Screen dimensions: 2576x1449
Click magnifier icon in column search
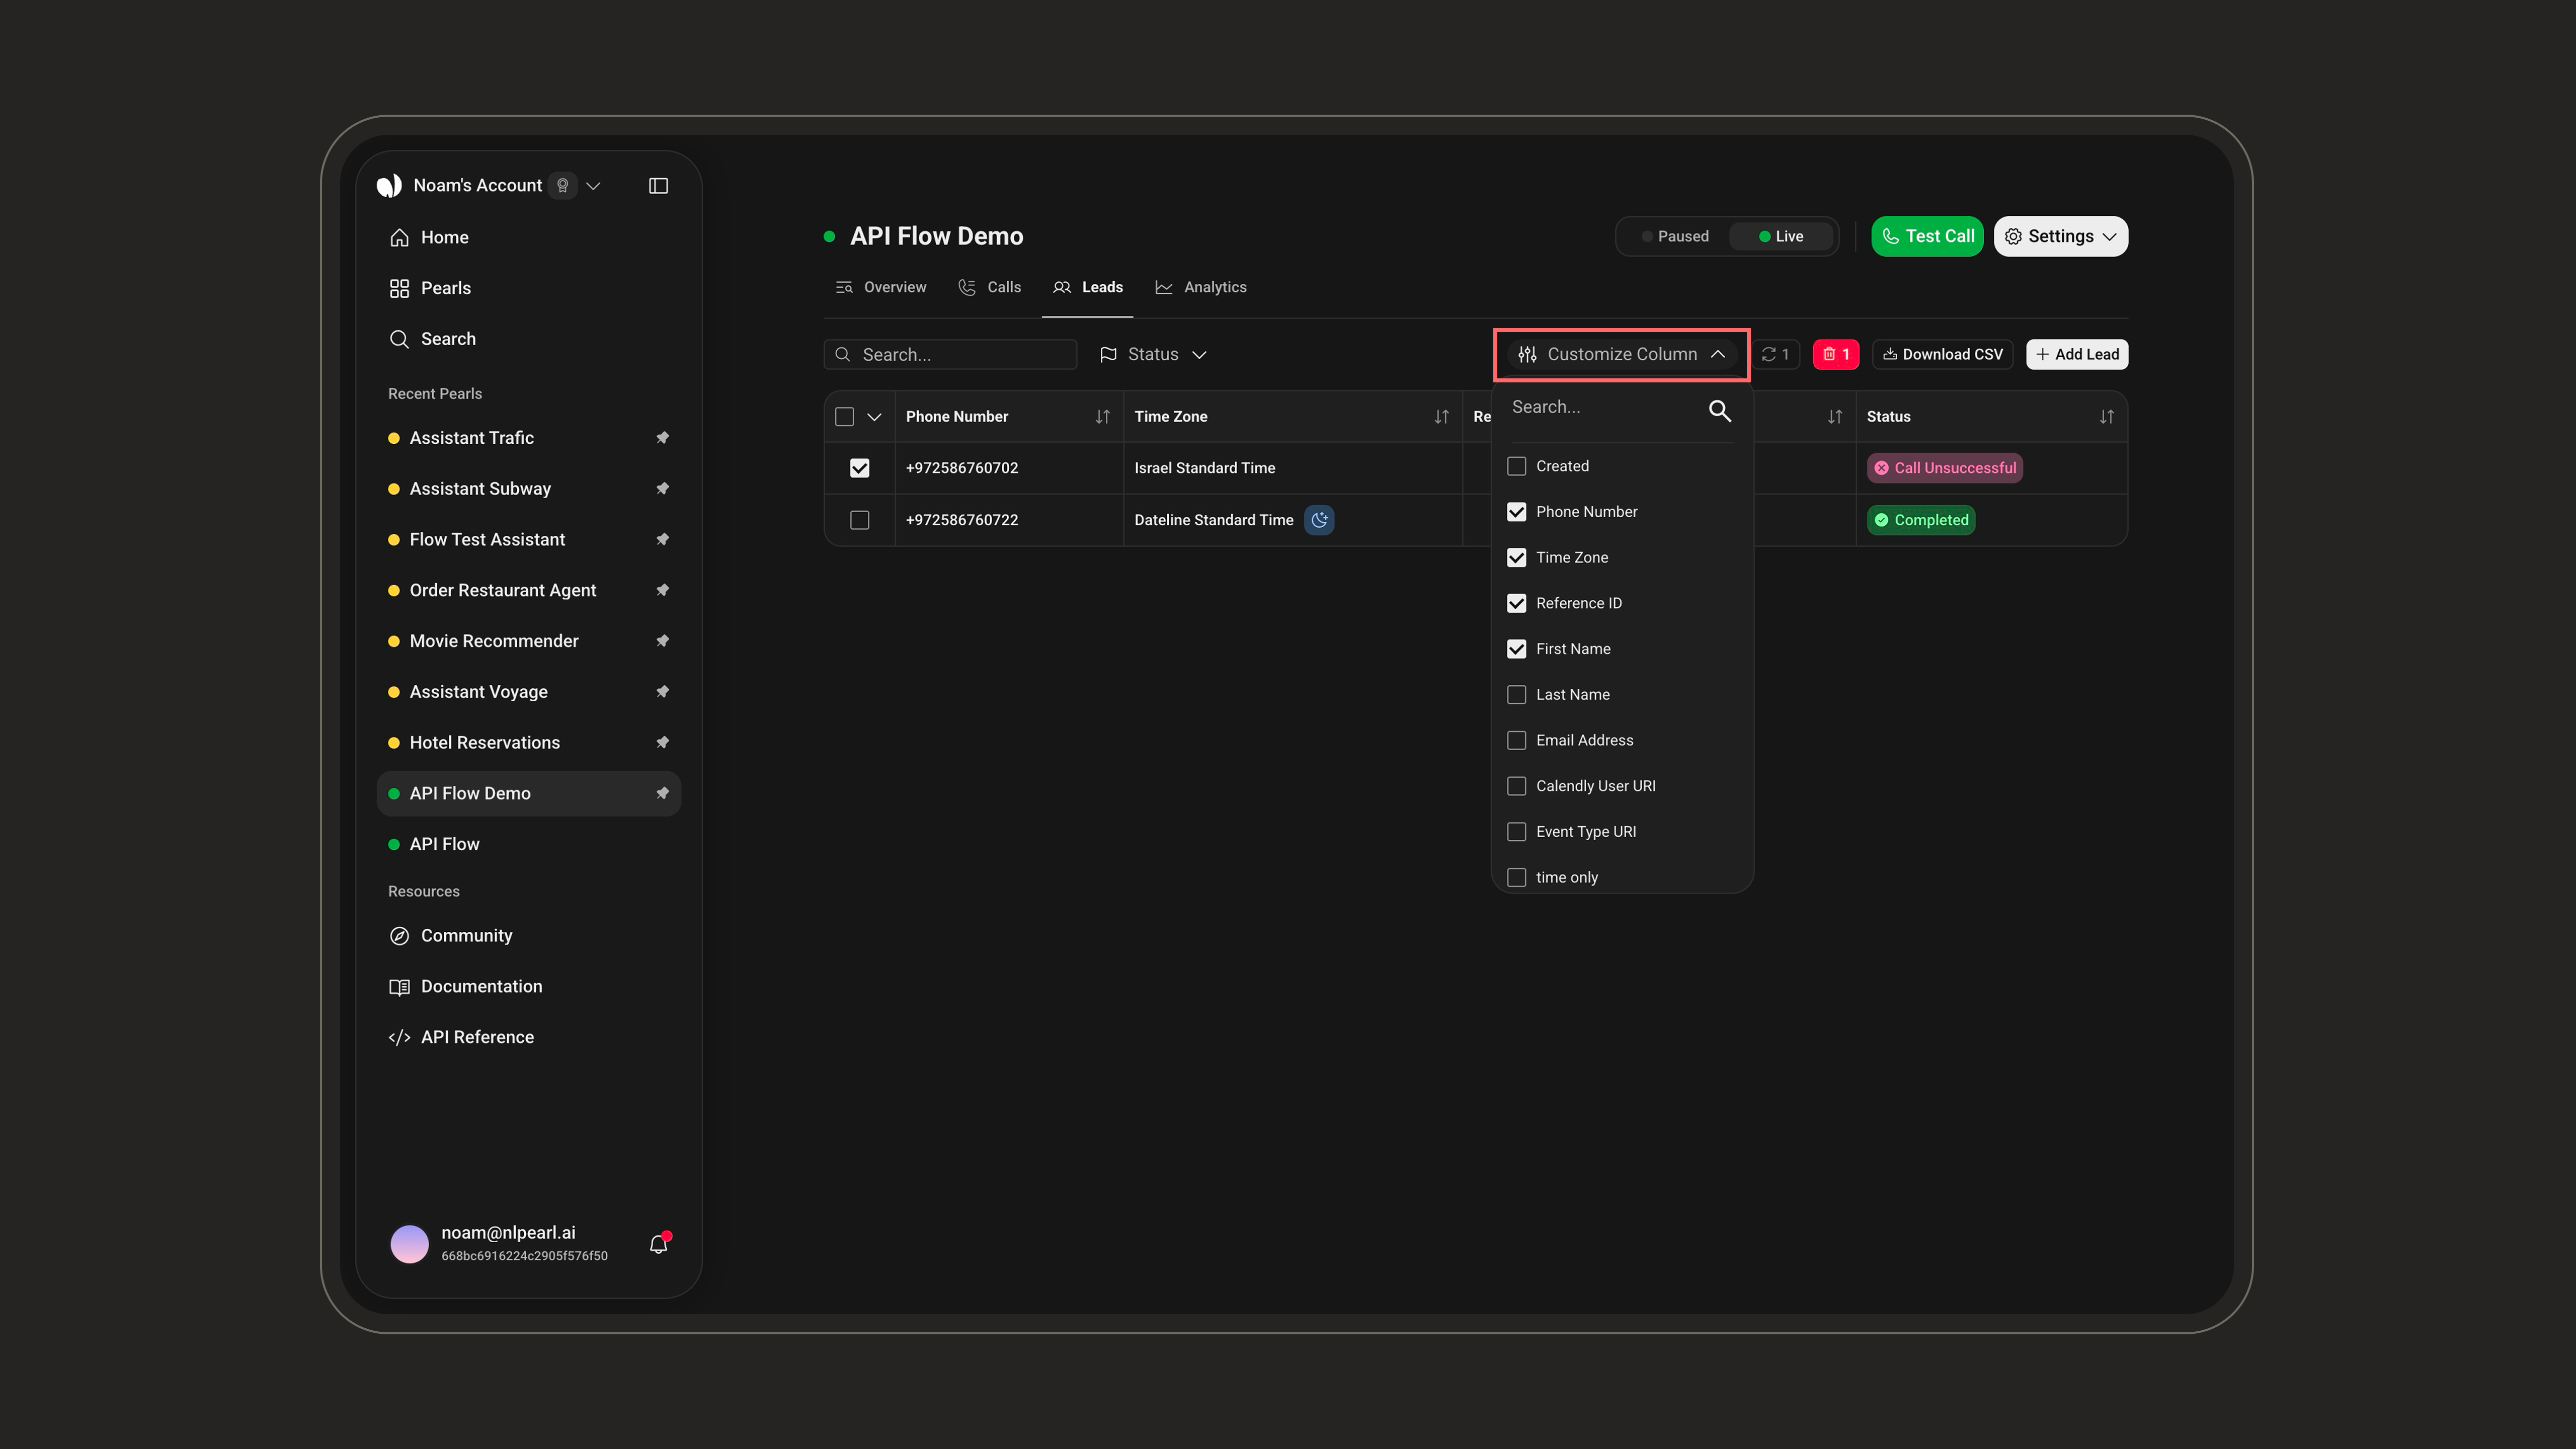pos(1719,410)
